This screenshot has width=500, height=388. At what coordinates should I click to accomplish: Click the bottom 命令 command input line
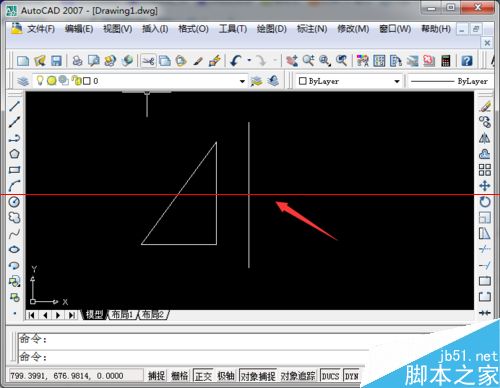(x=193, y=357)
